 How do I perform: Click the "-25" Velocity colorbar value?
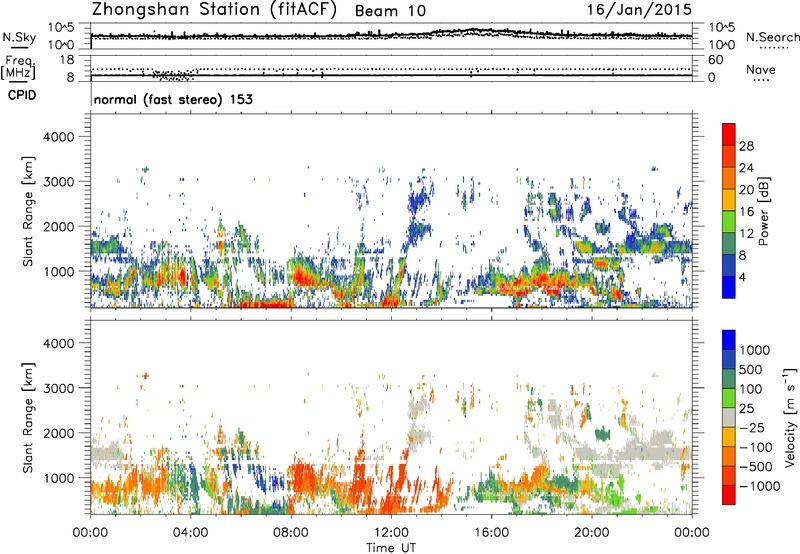(751, 427)
